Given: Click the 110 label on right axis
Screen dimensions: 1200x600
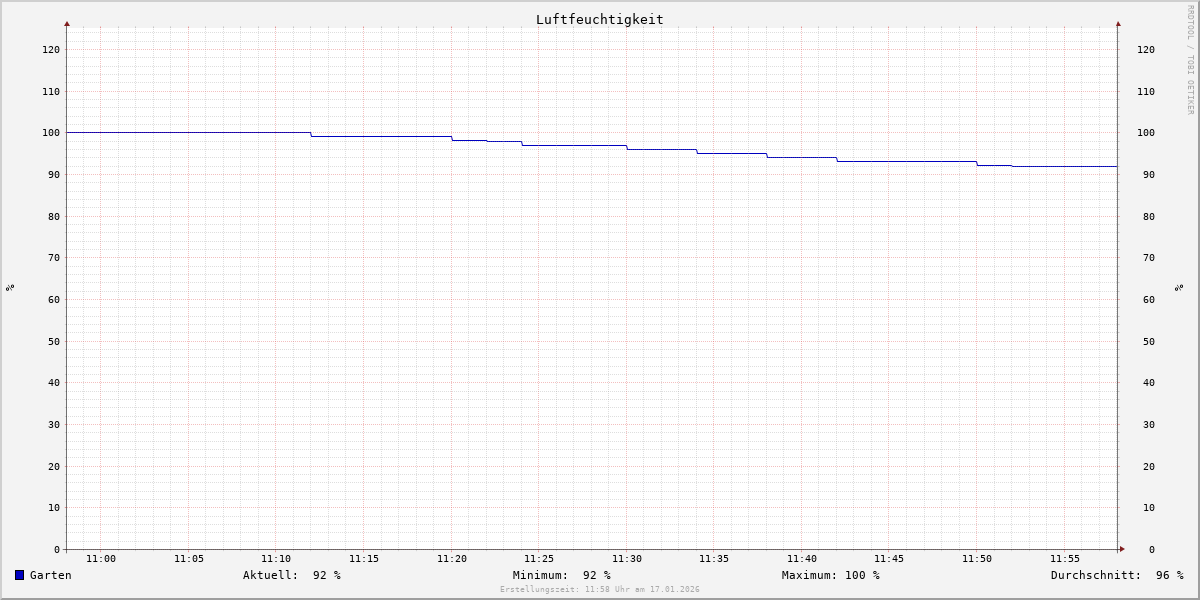Looking at the screenshot, I should tap(1146, 91).
